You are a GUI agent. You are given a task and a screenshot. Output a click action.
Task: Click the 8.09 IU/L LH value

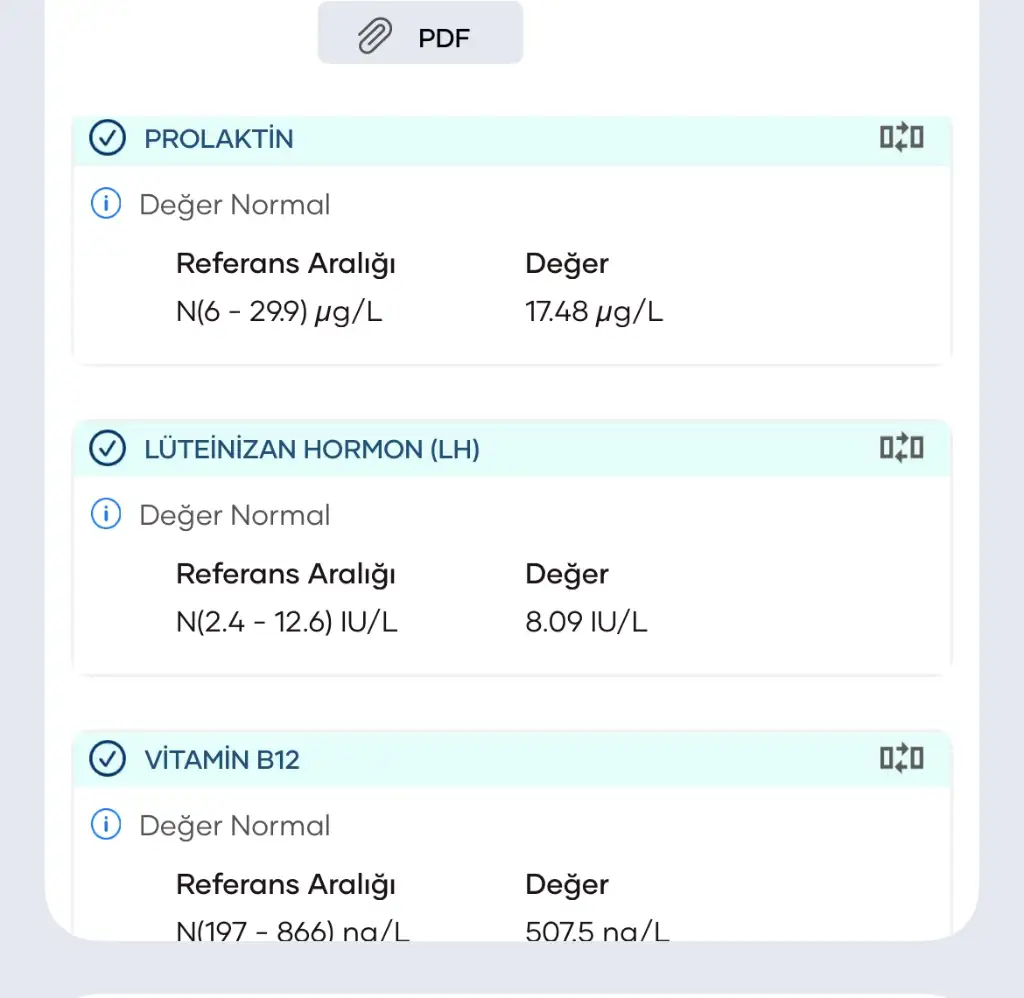point(586,623)
